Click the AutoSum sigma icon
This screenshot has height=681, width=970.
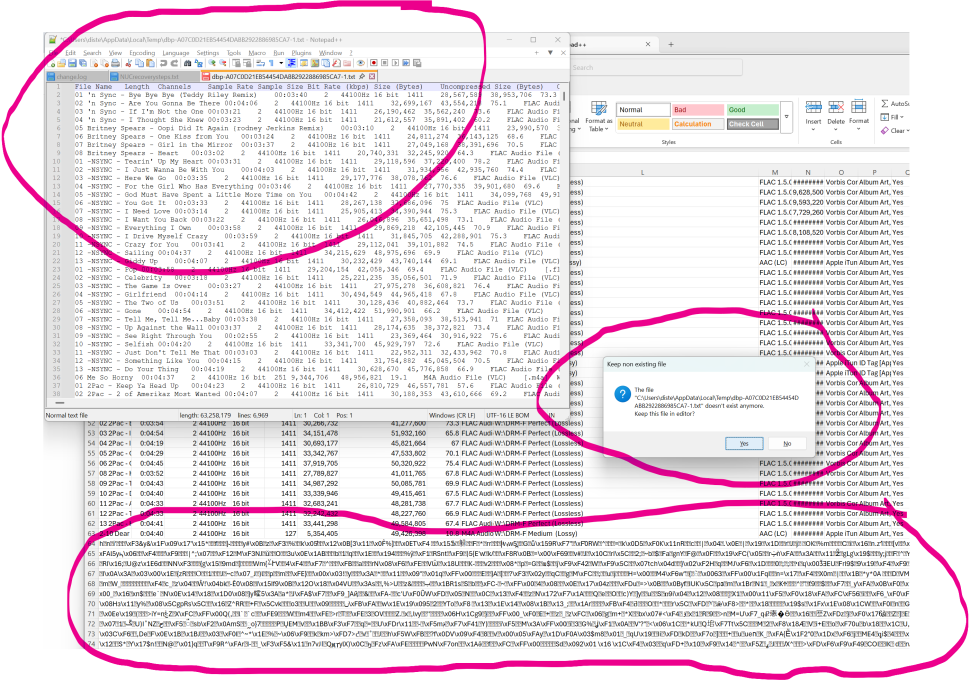point(884,103)
